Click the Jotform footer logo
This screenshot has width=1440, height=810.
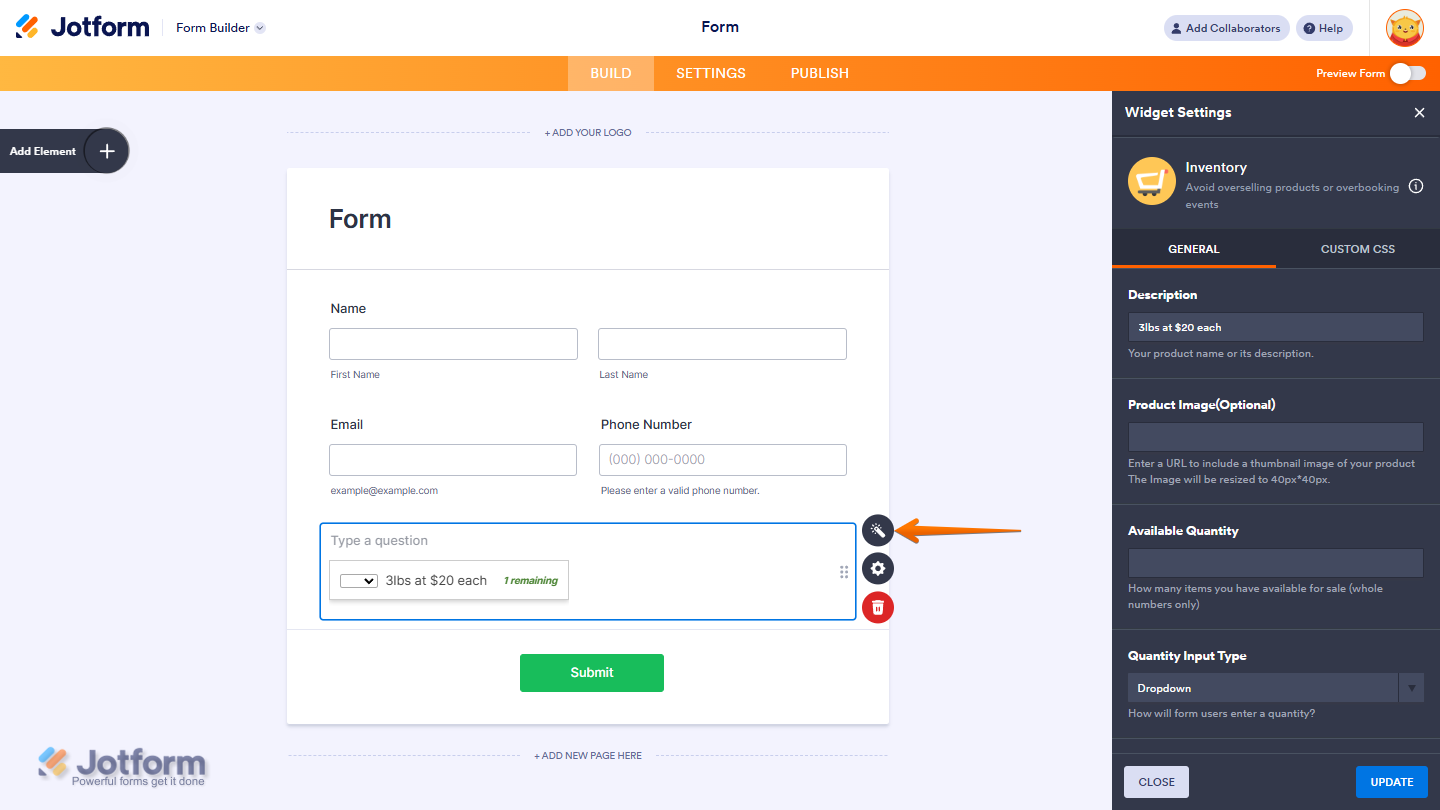[122, 766]
